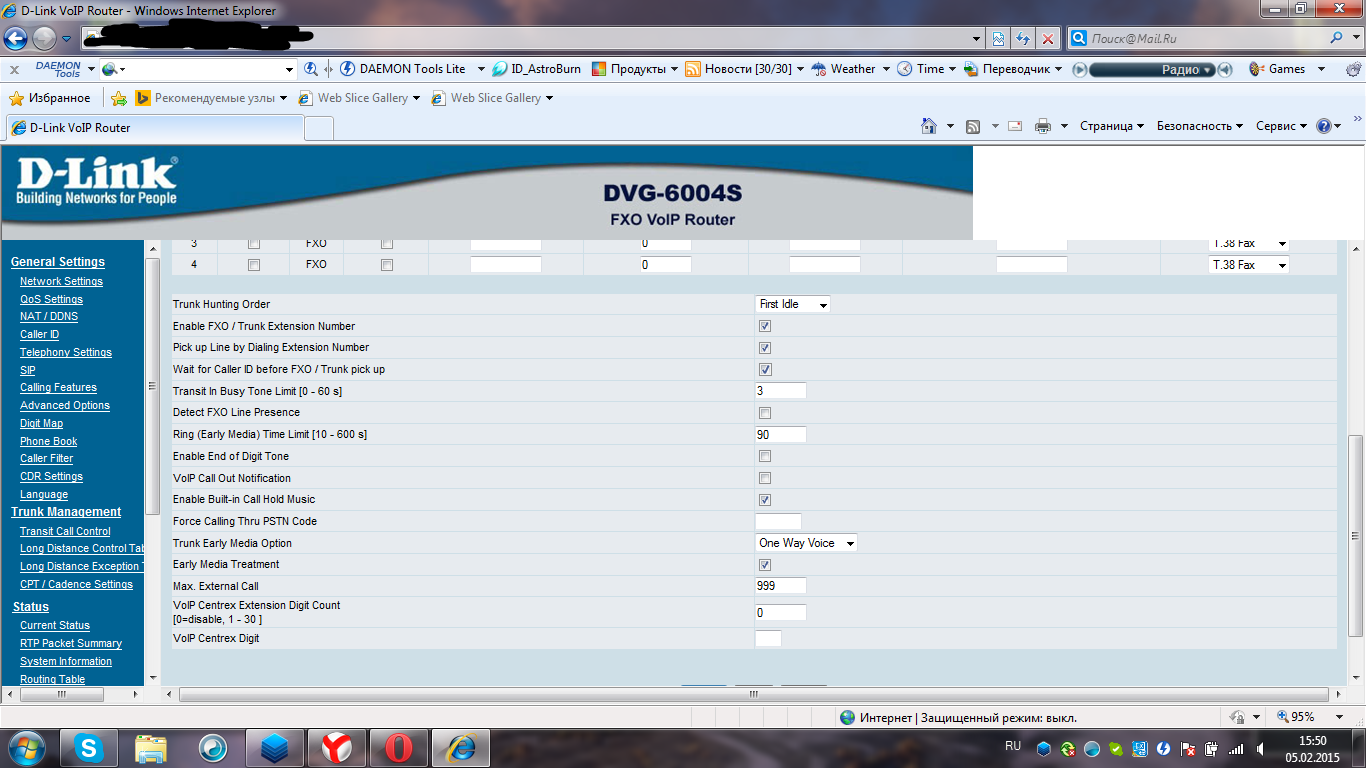Expand the Переводчик toolbar dropdown
1366x768 pixels.
tap(1057, 69)
